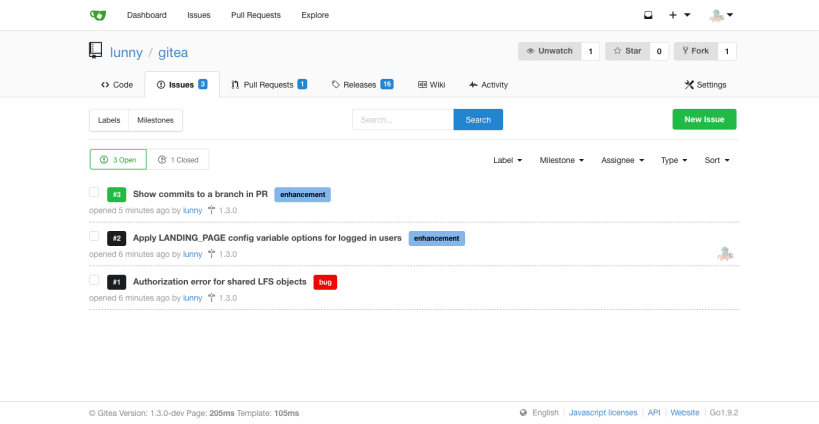Screen dimensions: 819x424
Task: Select checkbox for issue #3
Action: 94,192
